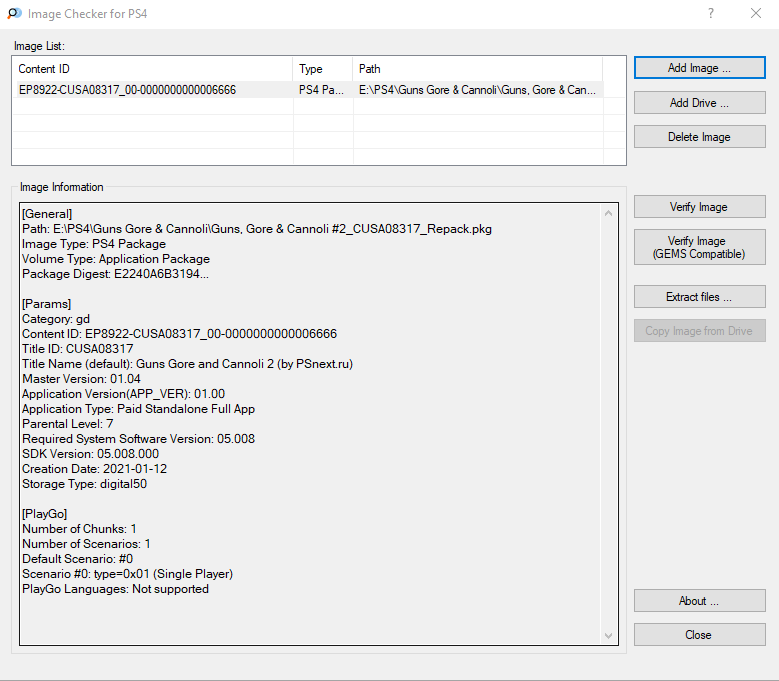Click the Delete Image button

(x=700, y=137)
